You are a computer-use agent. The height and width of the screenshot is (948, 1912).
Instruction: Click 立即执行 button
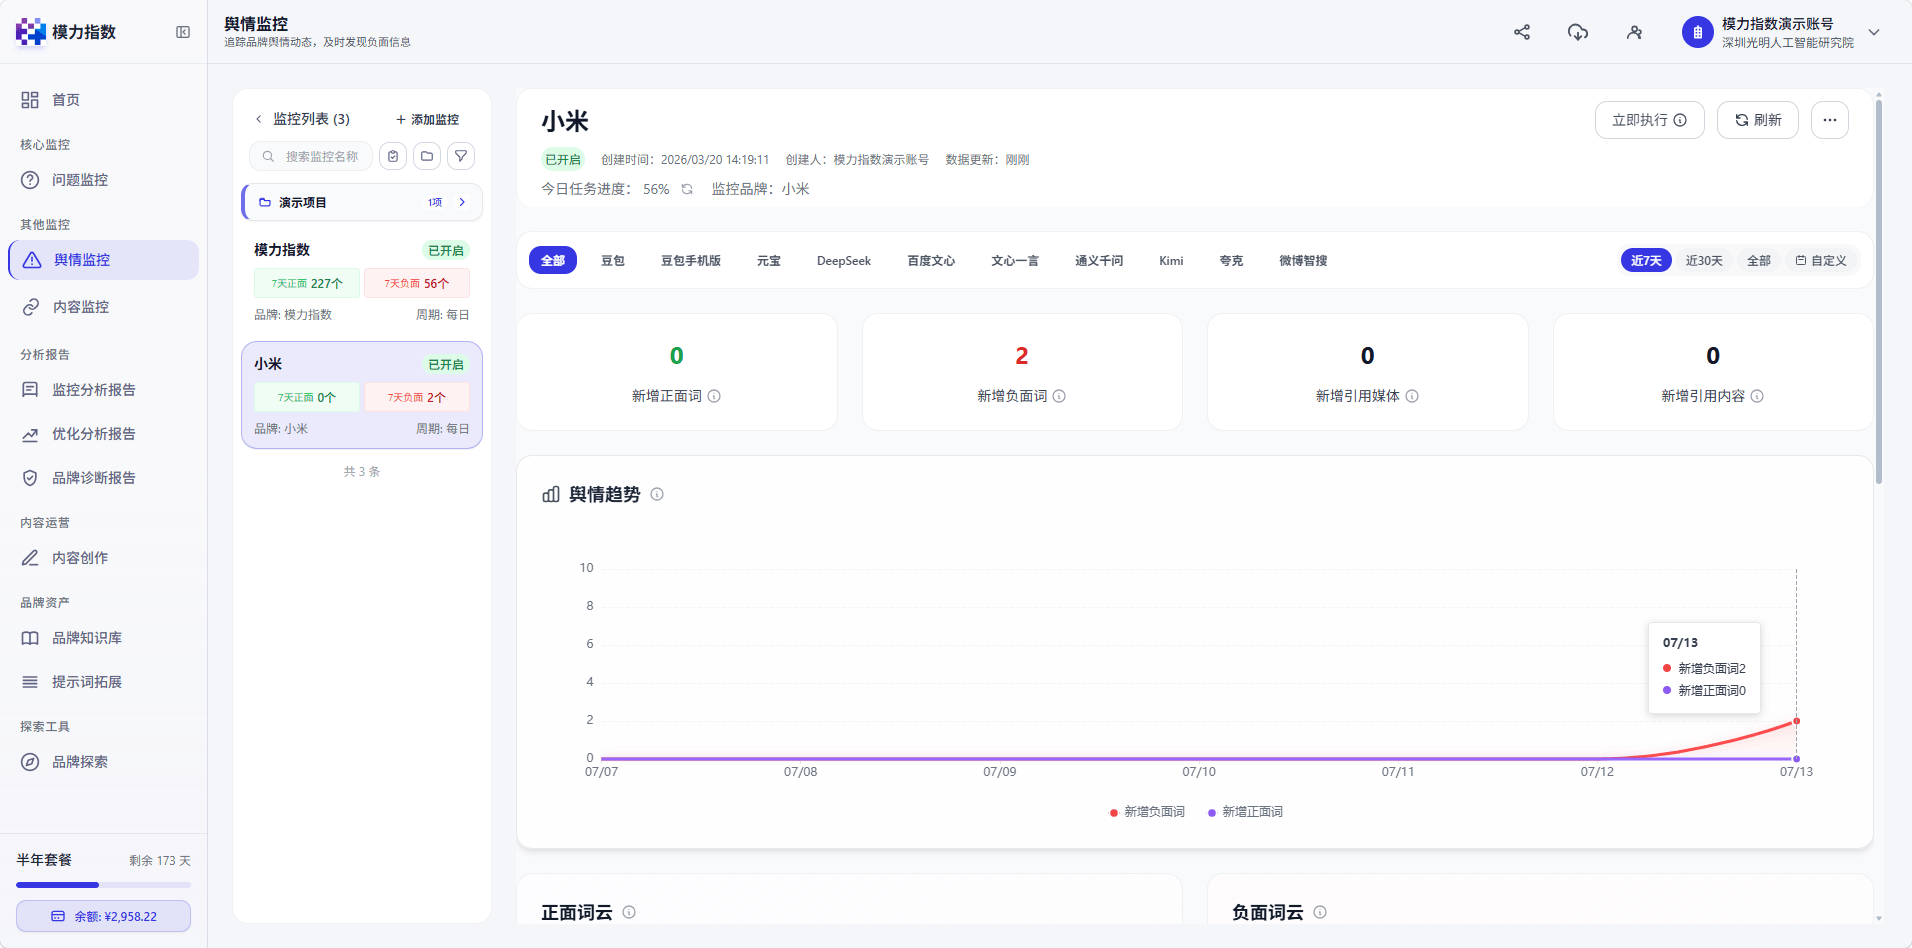(x=1650, y=120)
